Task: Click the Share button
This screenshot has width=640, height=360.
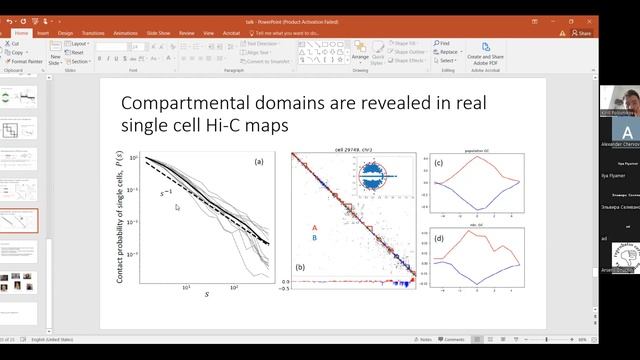Action: point(582,33)
